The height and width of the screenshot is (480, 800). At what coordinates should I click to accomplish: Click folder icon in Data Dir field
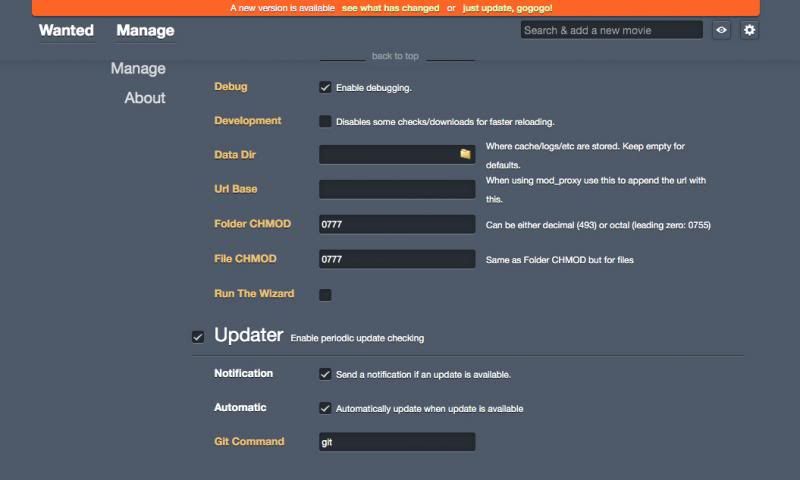click(x=465, y=154)
